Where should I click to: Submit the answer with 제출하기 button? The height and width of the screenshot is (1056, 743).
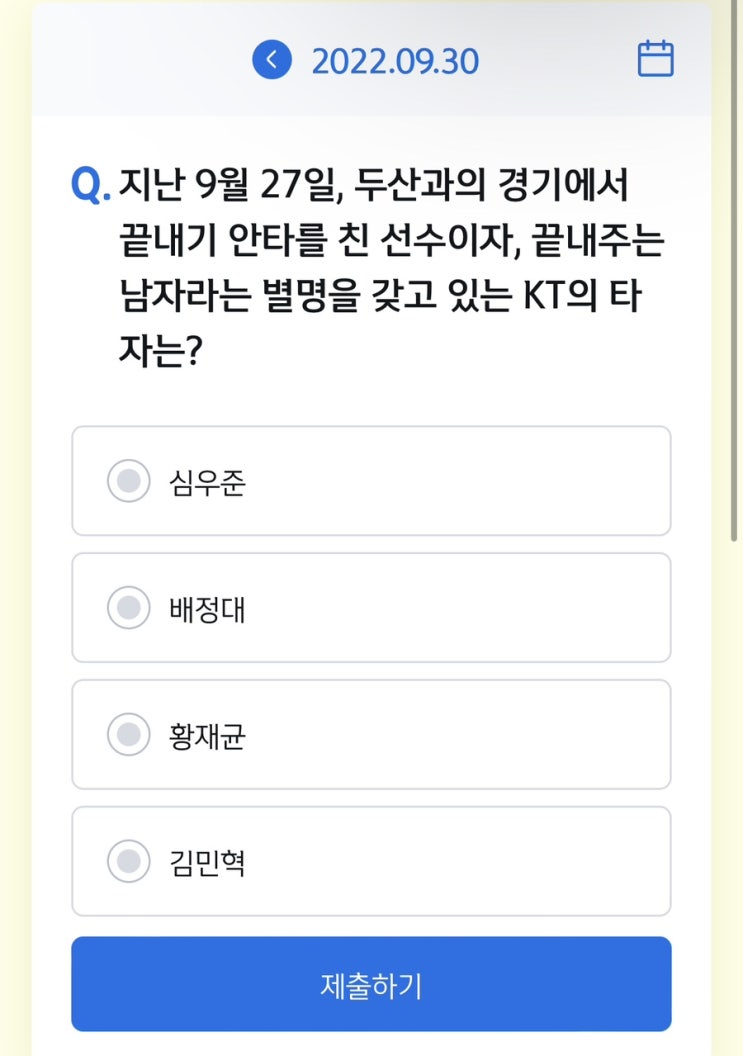point(371,984)
